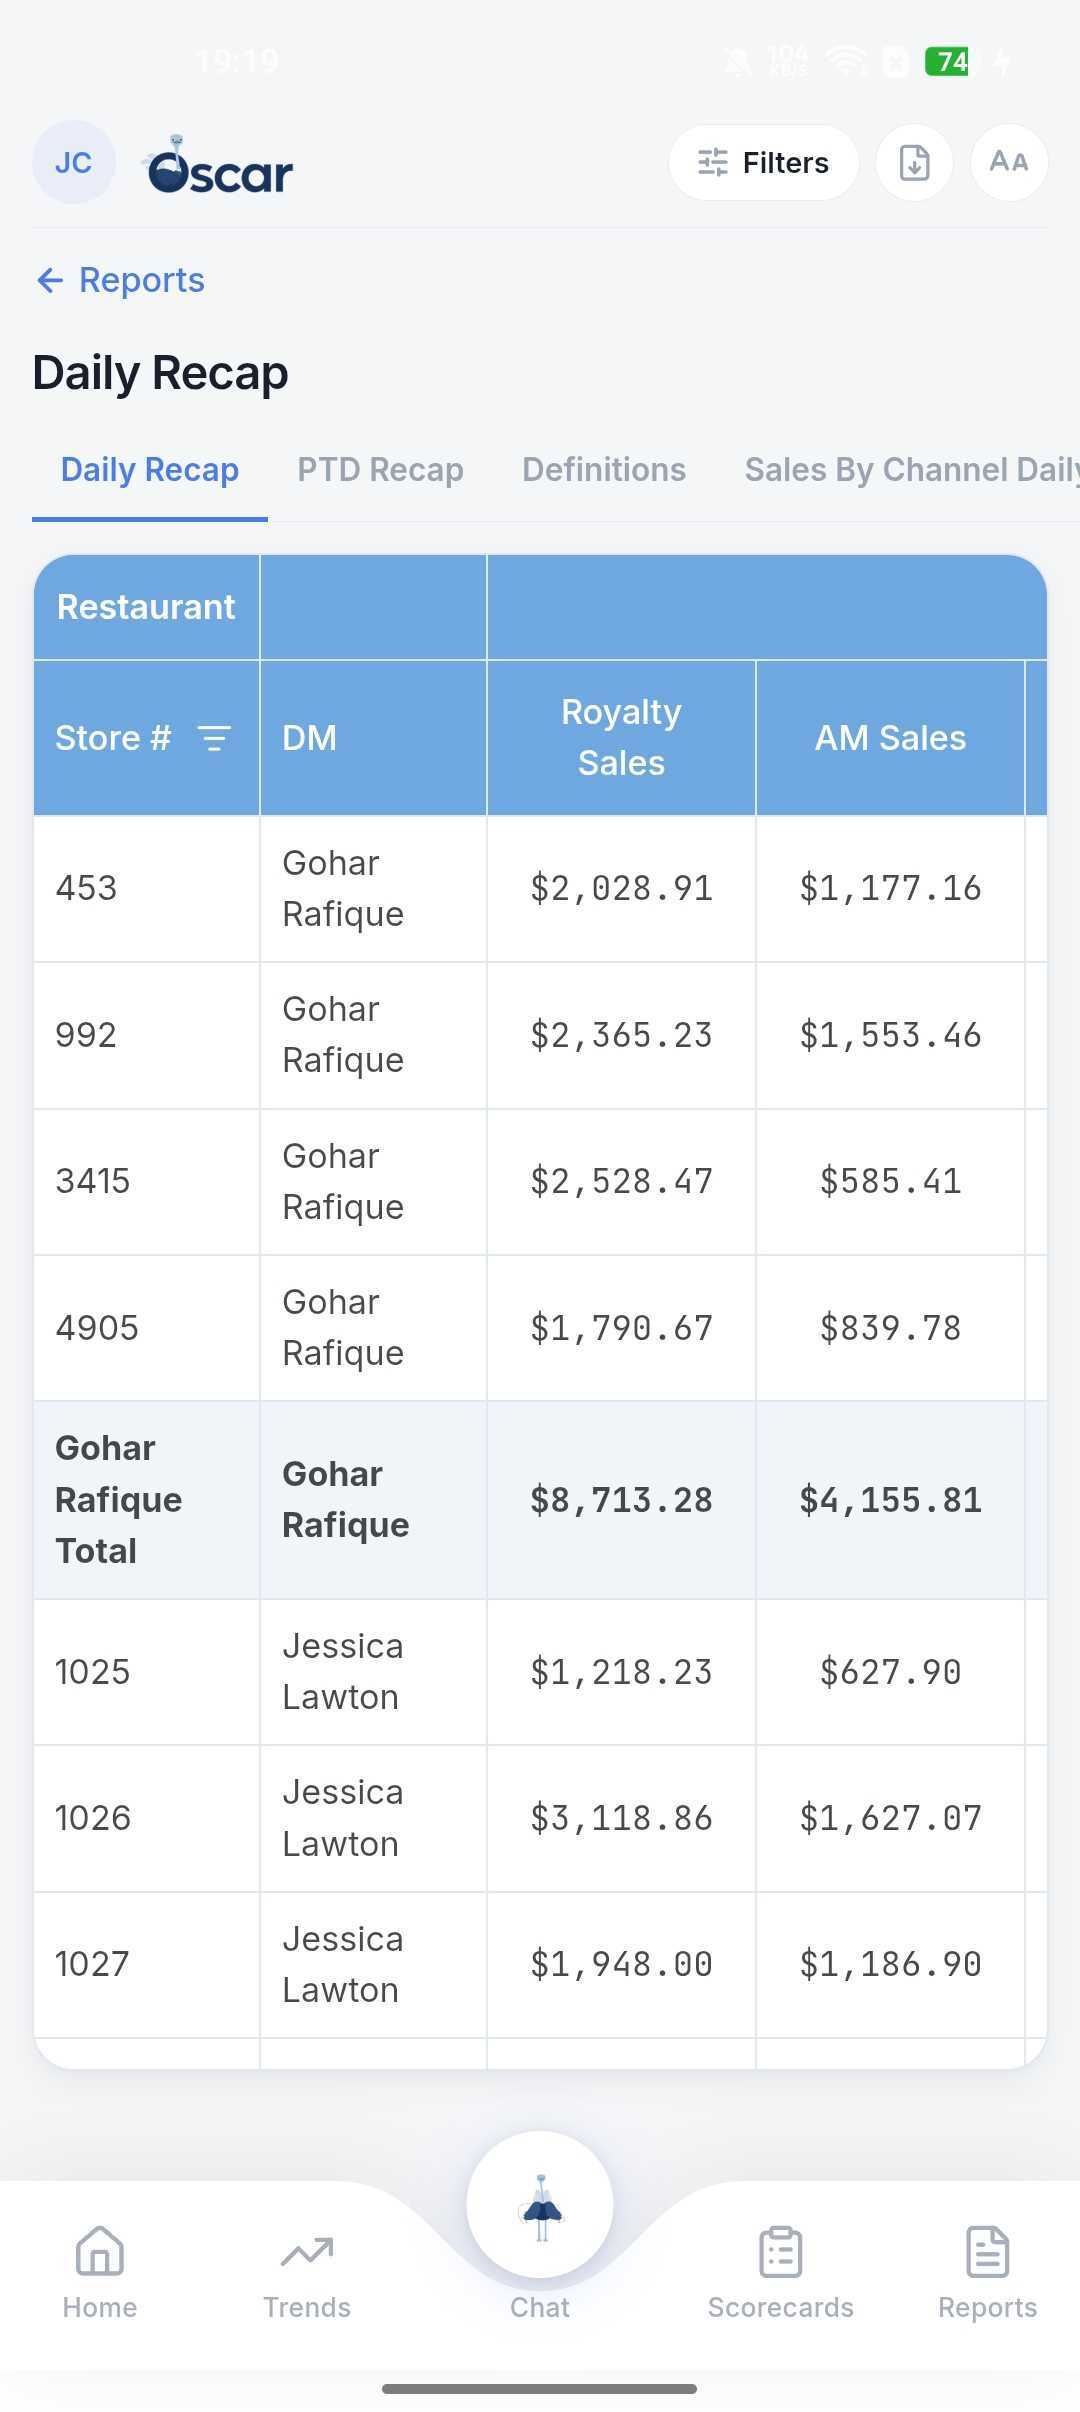The image size is (1080, 2412).
Task: Open the Definitions tab
Action: pos(604,469)
